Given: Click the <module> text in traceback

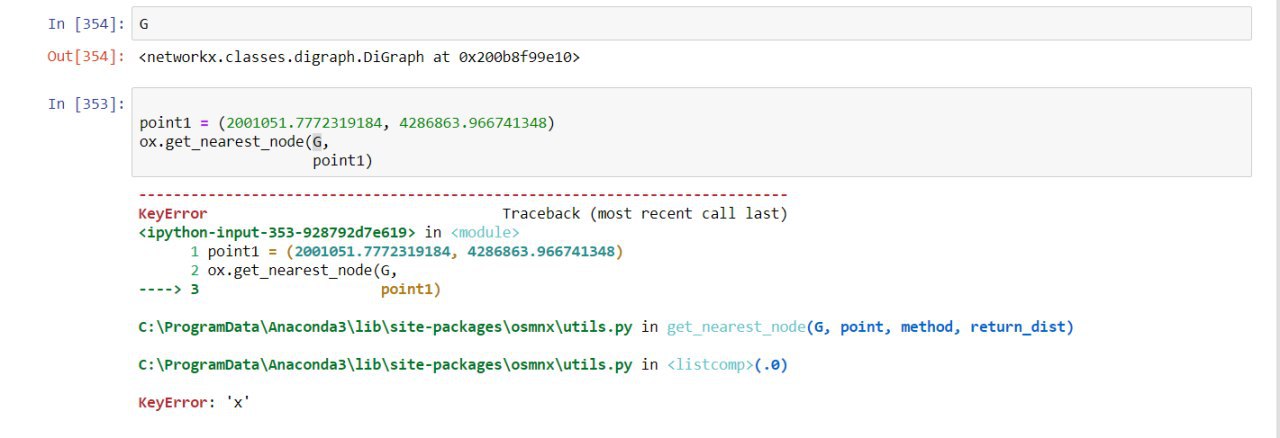Looking at the screenshot, I should pos(485,233).
